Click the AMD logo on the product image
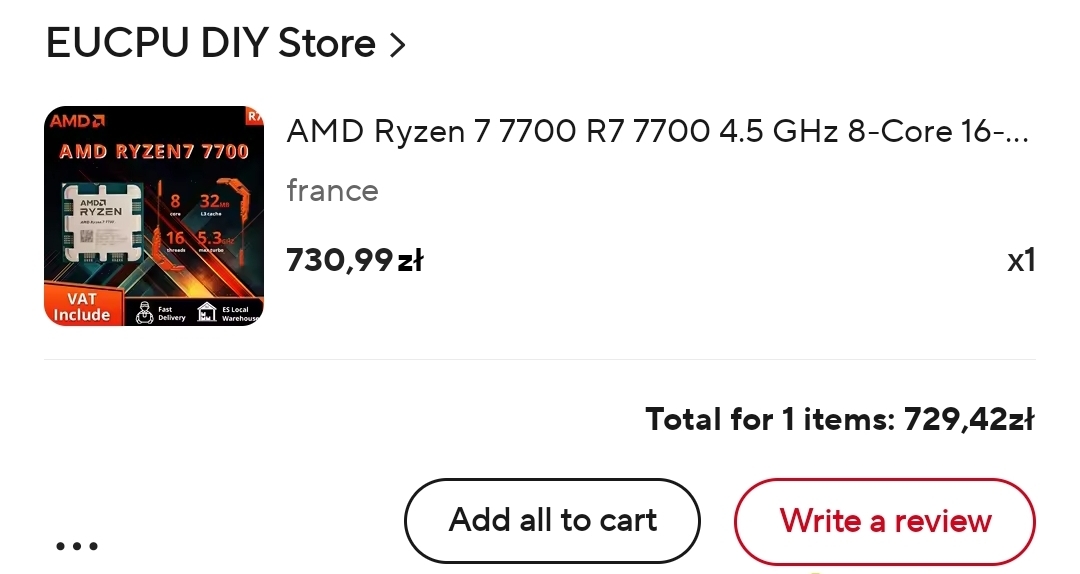 (x=76, y=122)
